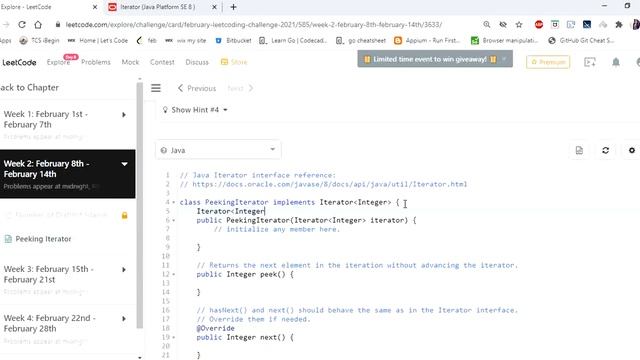Viewport: 640px width, 360px height.
Task: Go to the browser home page icon
Action: pos(38,24)
